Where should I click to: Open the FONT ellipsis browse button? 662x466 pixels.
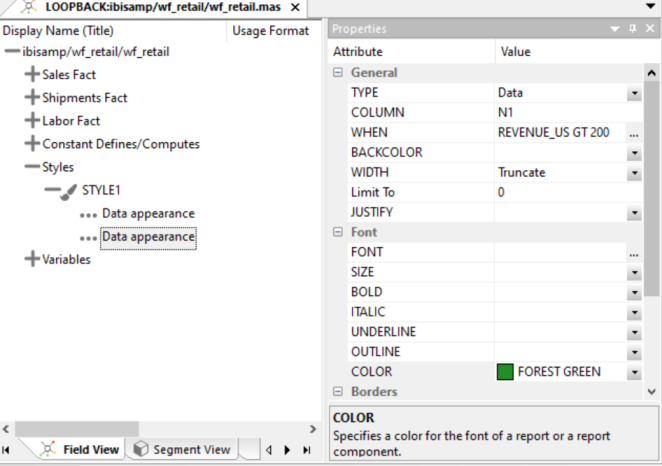pos(634,253)
